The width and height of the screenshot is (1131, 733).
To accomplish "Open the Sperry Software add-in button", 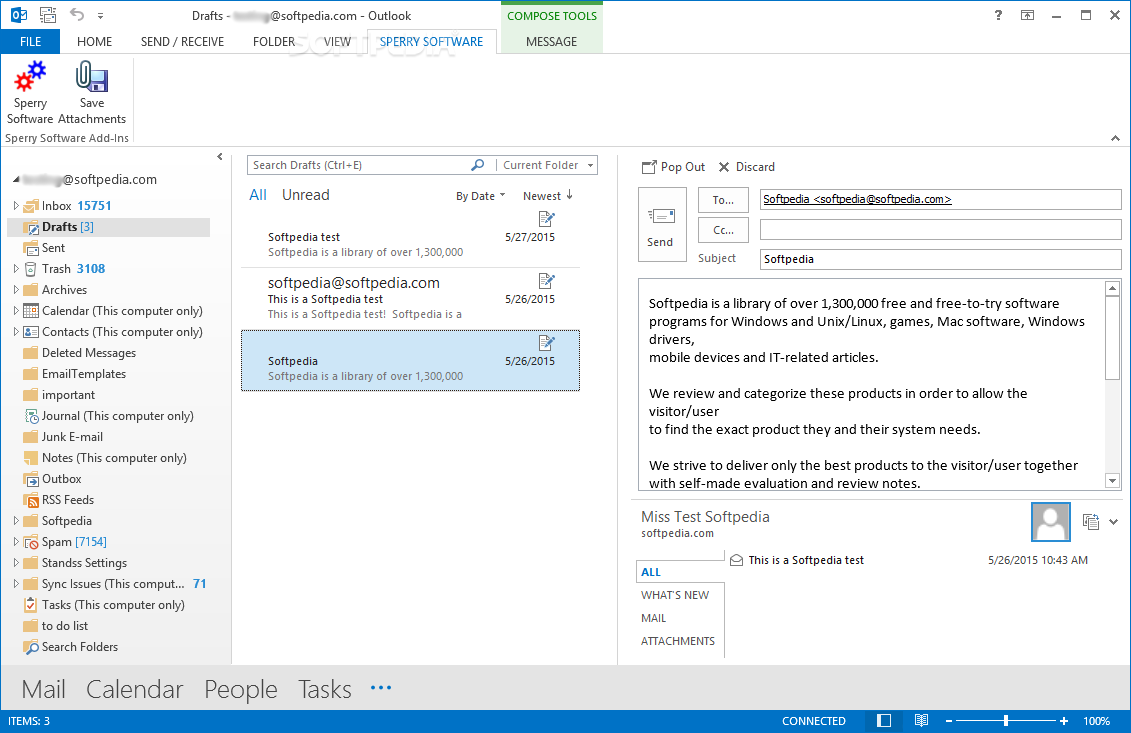I will pos(30,93).
